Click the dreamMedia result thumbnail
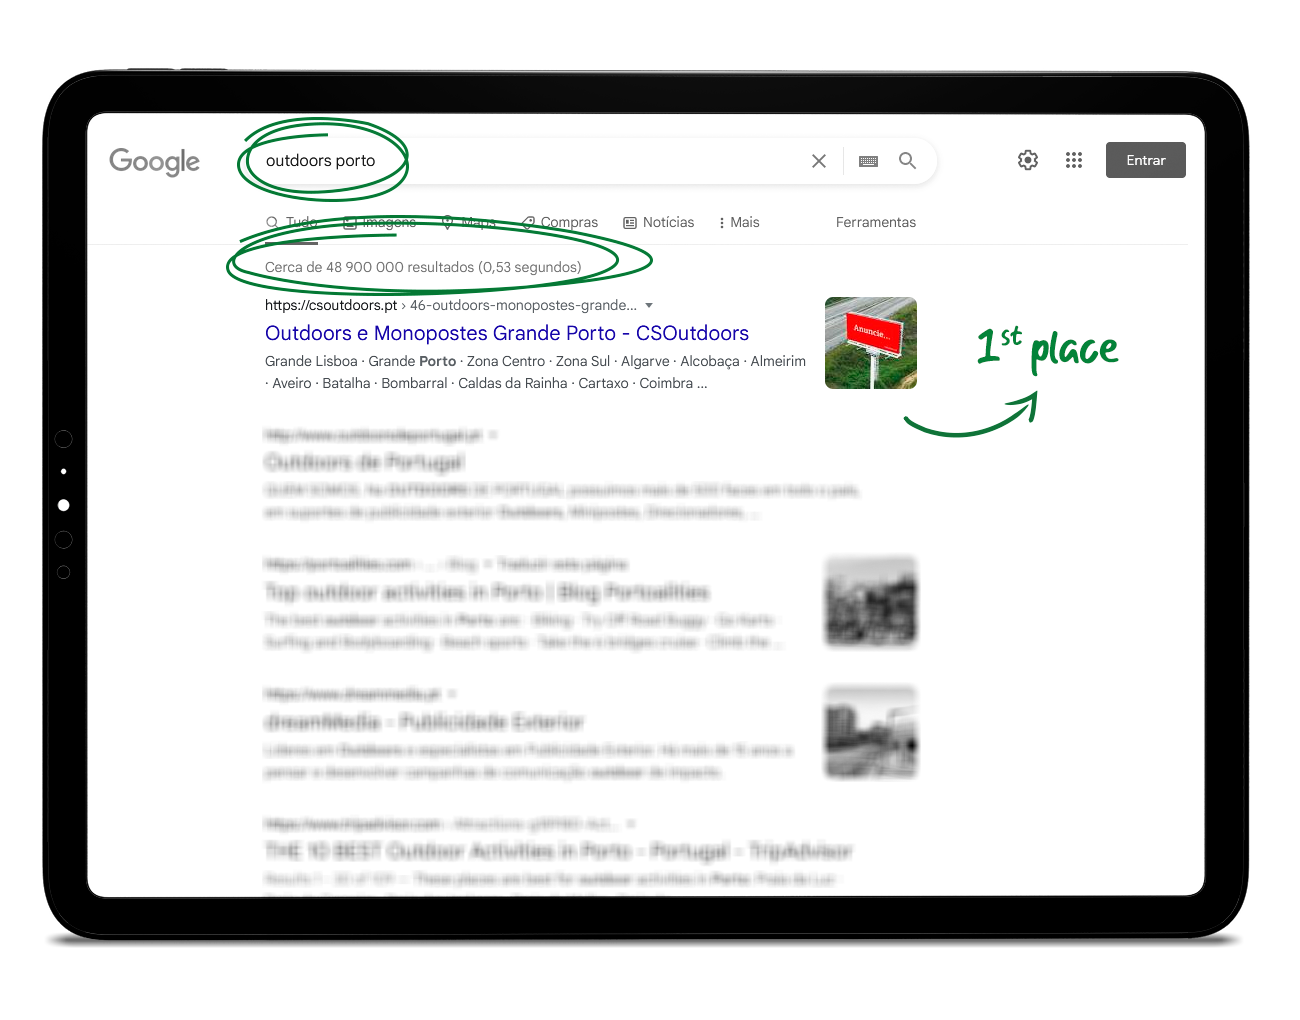1300x1020 pixels. [x=871, y=732]
